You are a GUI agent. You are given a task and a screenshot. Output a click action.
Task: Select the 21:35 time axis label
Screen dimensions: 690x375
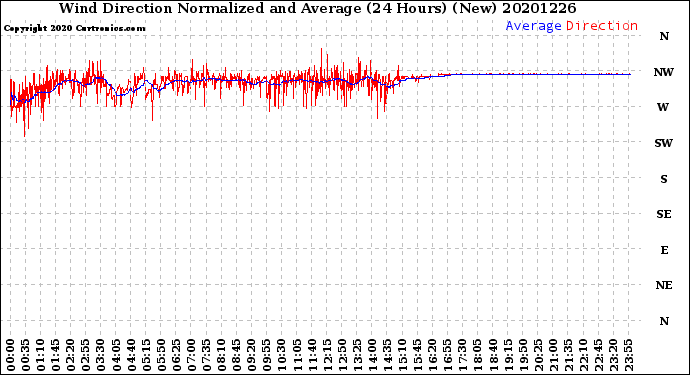point(568,355)
